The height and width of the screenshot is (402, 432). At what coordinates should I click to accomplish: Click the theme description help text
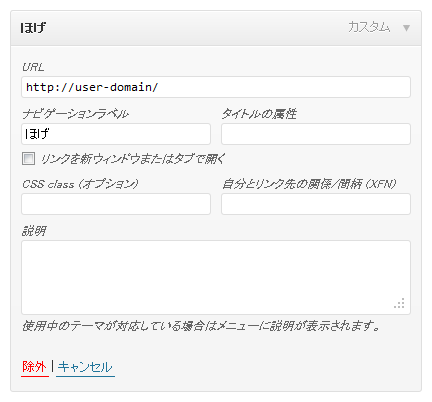[x=201, y=326]
